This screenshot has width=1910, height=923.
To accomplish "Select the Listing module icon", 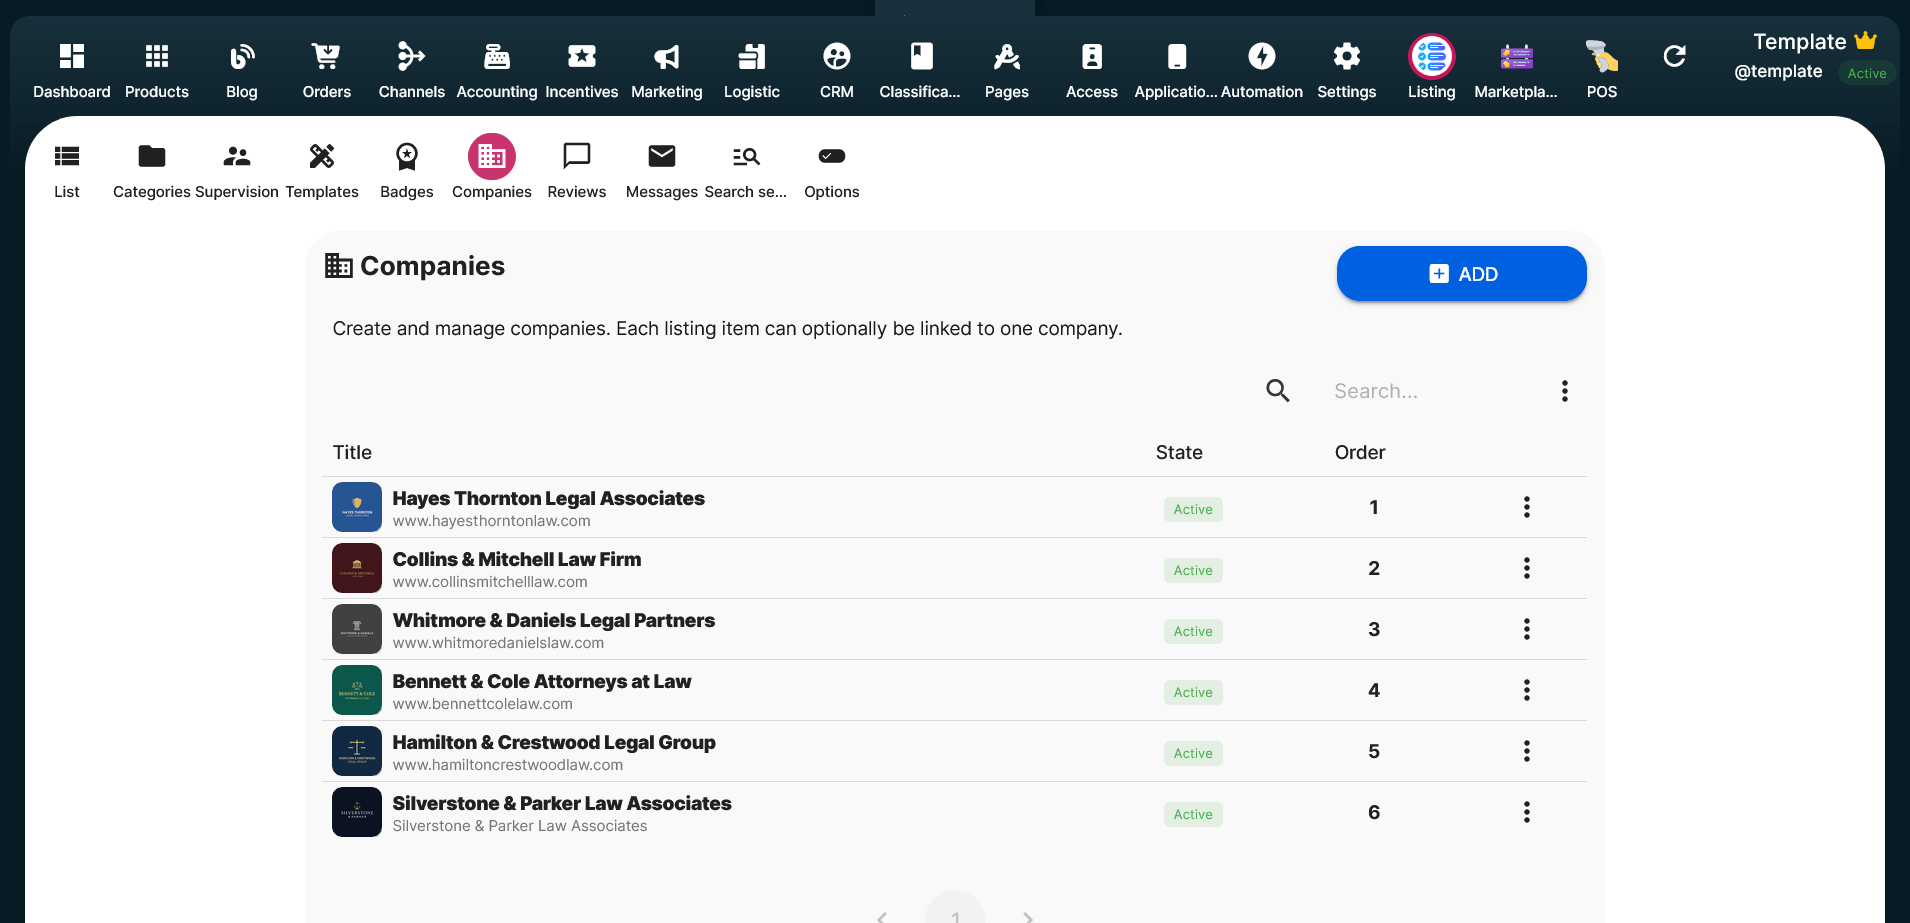I will coord(1432,56).
